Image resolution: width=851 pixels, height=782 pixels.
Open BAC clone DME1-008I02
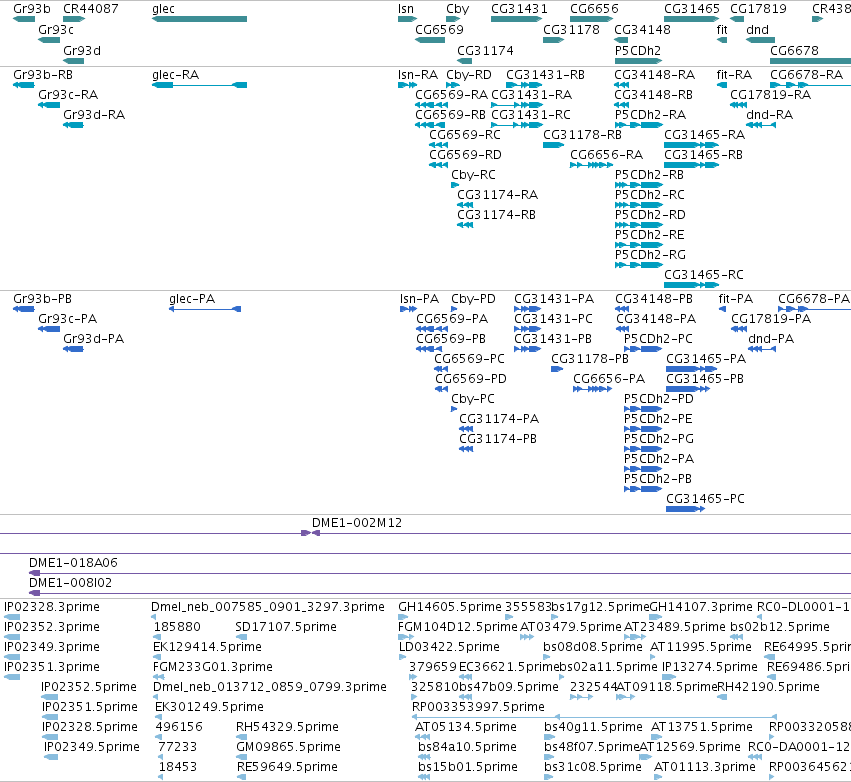pyautogui.click(x=70, y=583)
